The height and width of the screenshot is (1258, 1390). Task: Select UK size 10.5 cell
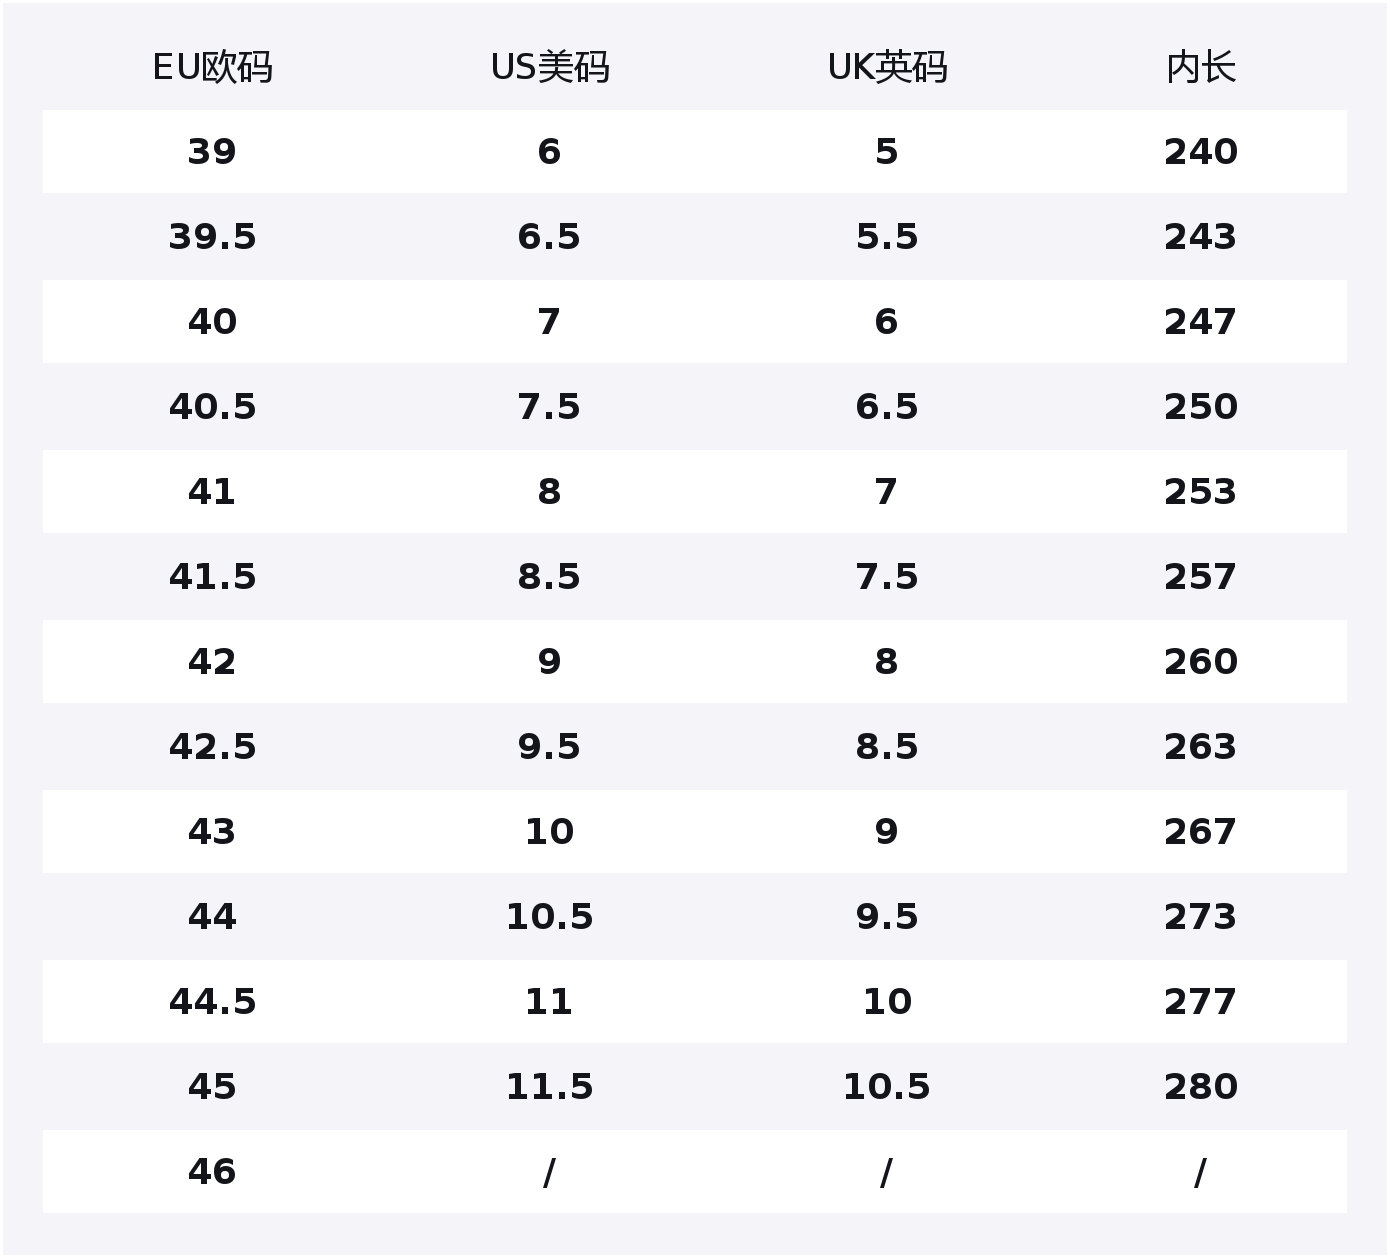click(x=887, y=1087)
